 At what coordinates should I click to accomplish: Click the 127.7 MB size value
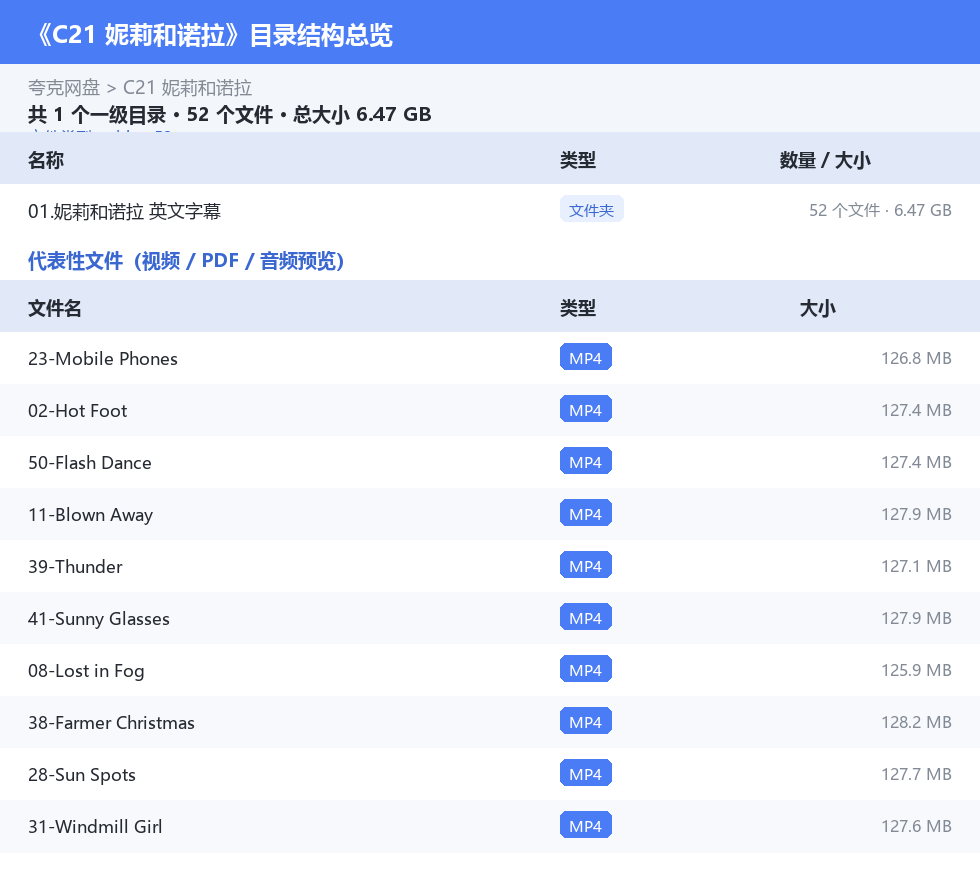tap(916, 774)
